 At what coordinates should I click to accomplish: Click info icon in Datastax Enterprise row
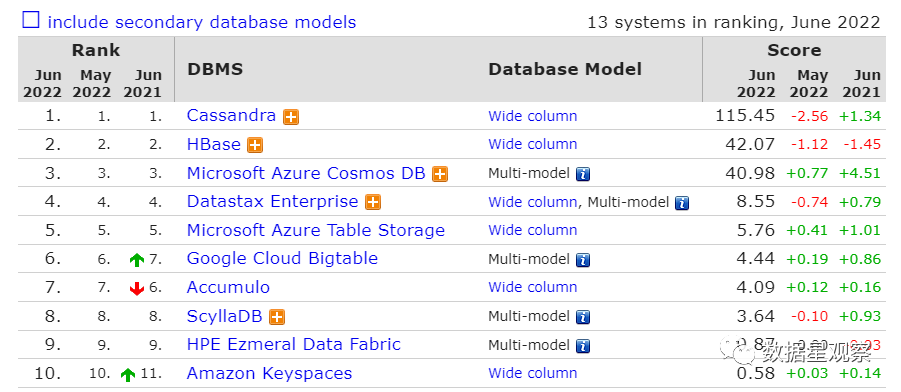pos(682,203)
